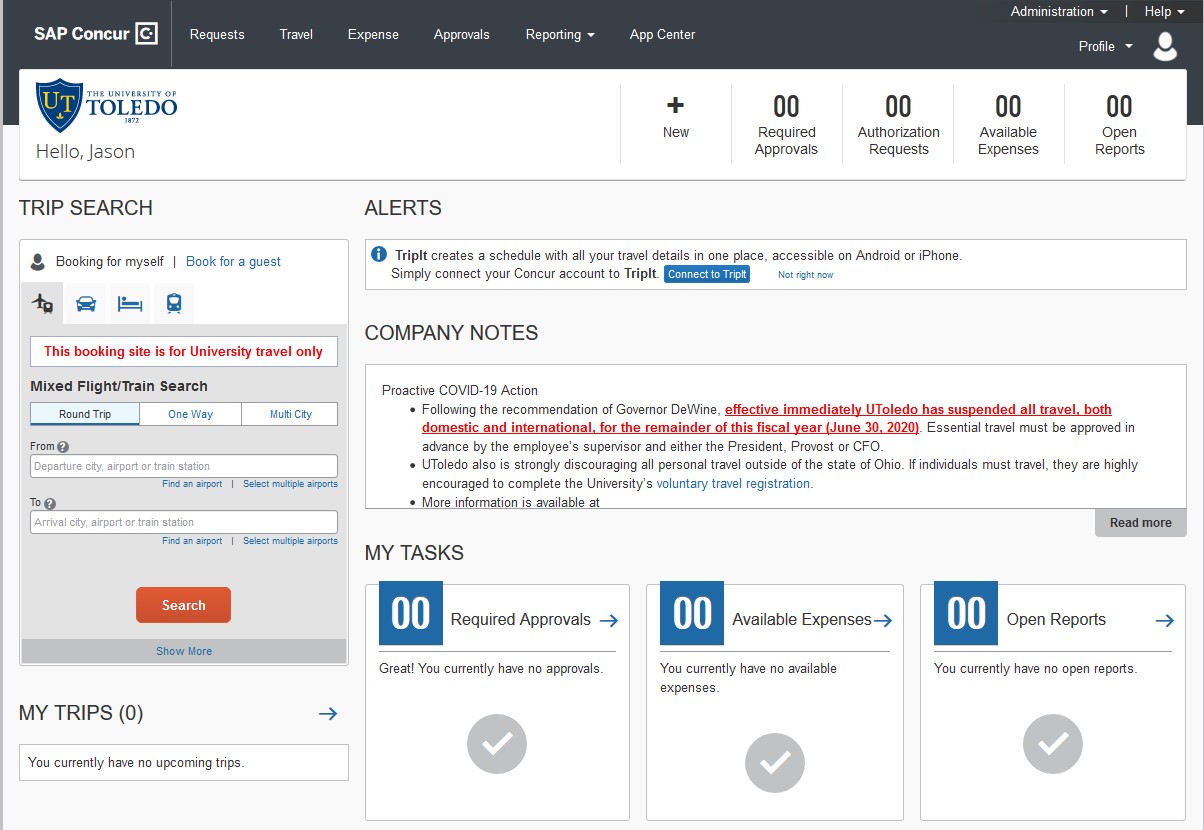Click the help icon next to From
Screen dimensions: 1204x830
(x=63, y=448)
